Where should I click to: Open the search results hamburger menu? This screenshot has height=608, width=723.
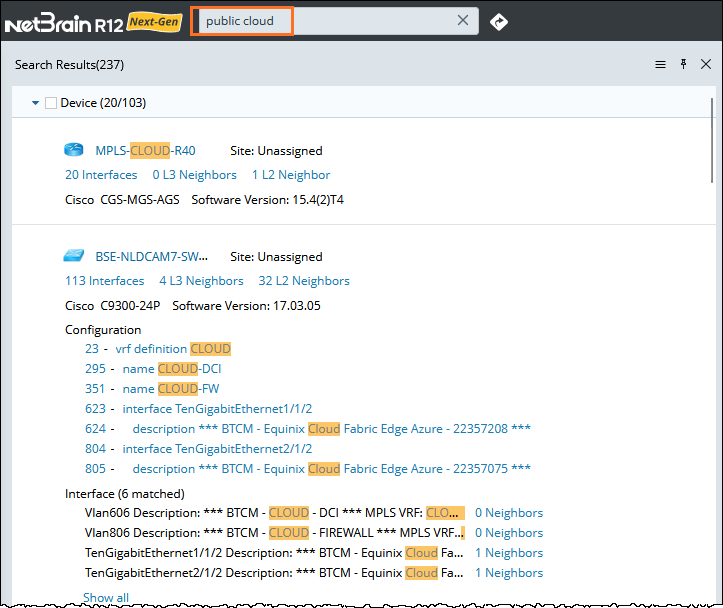pyautogui.click(x=660, y=65)
